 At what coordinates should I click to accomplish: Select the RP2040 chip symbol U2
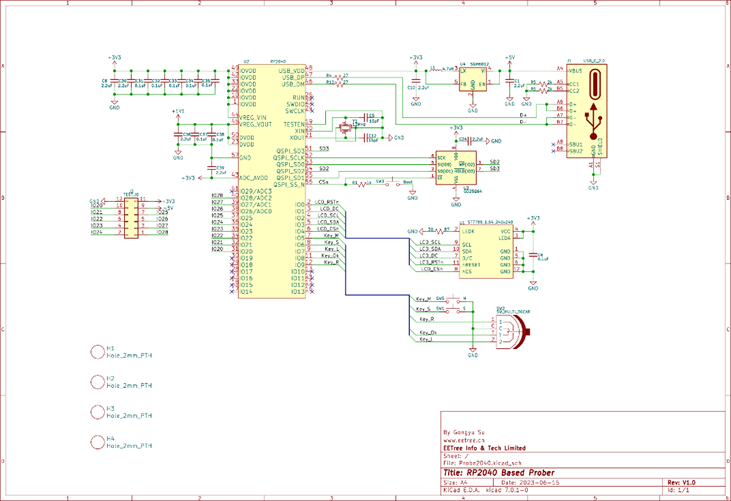coord(272,181)
